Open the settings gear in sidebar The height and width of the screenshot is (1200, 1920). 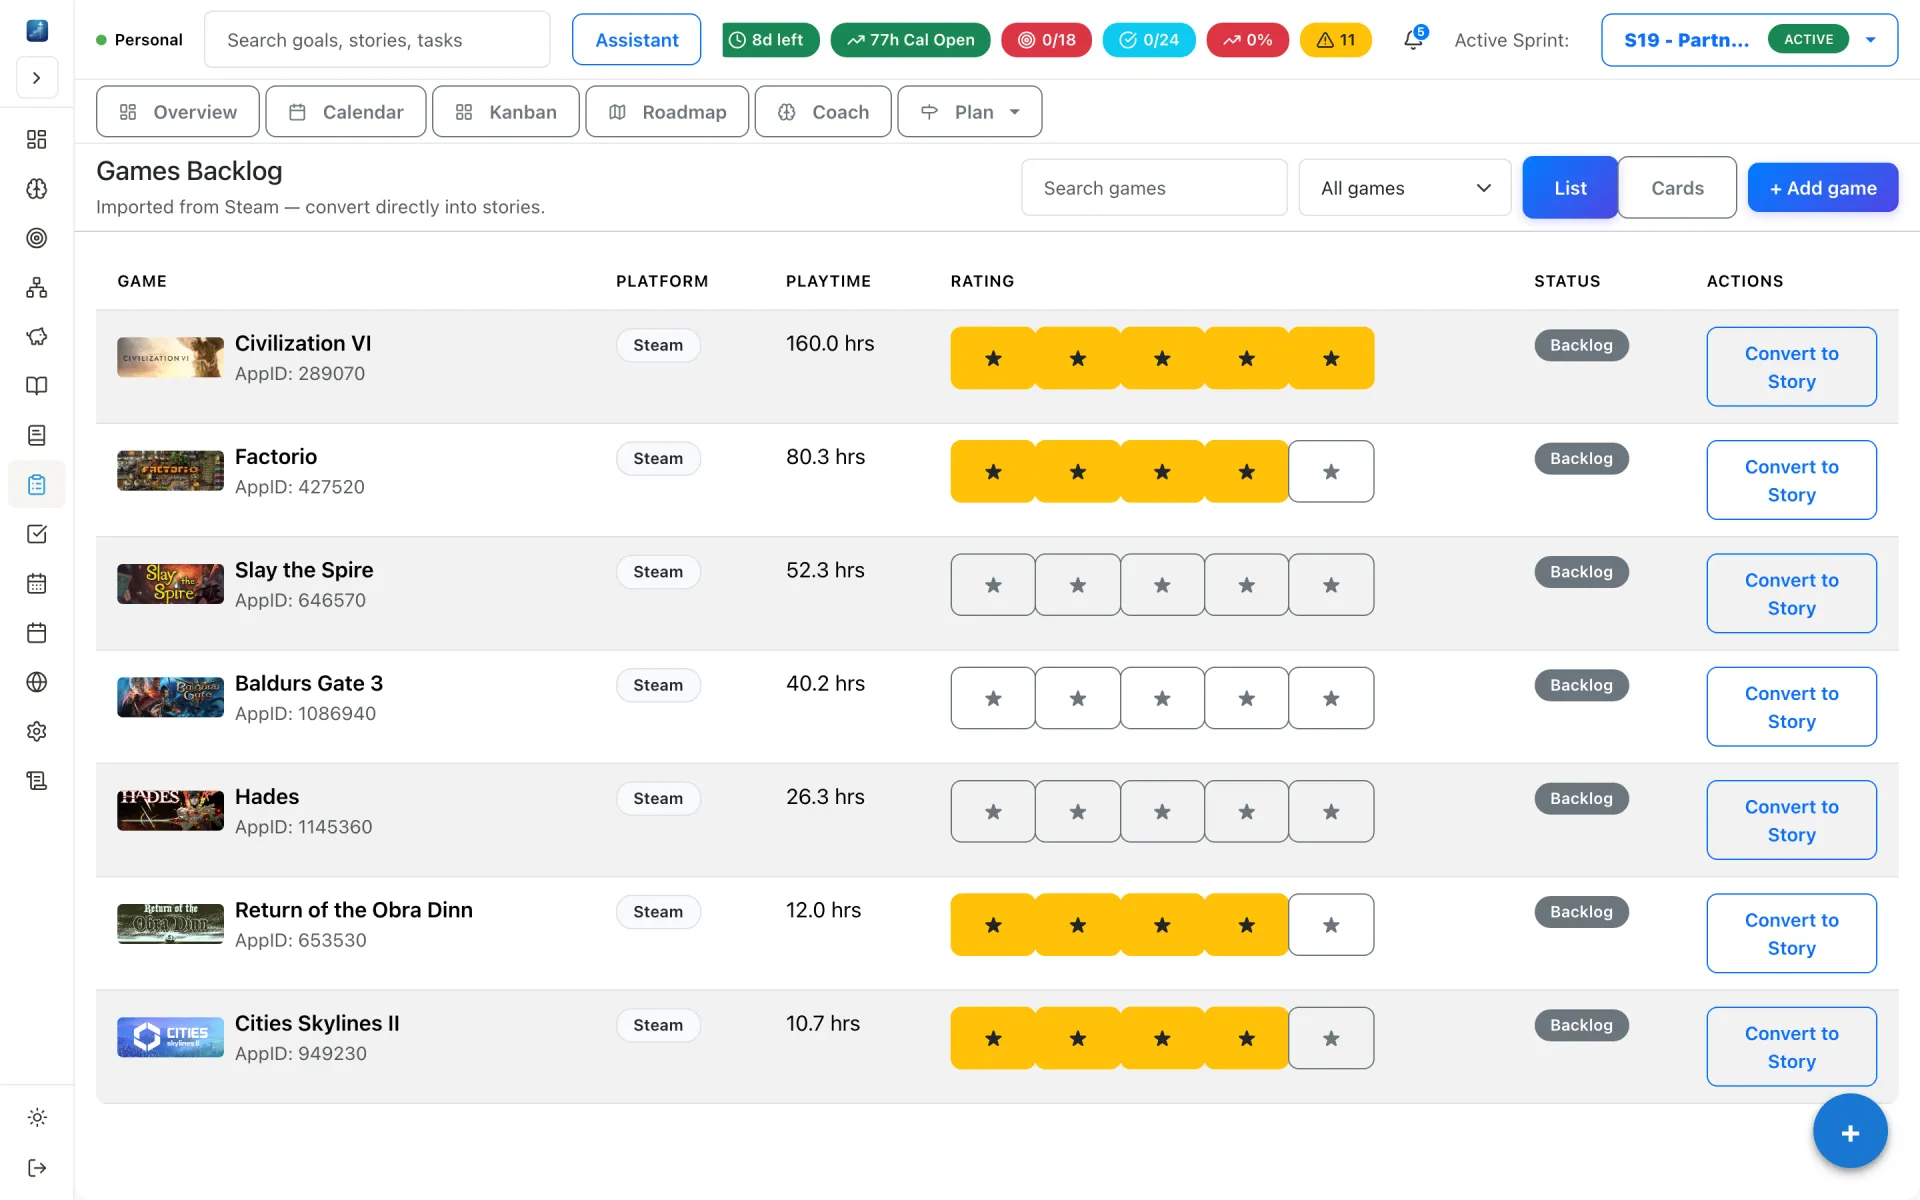coord(37,731)
